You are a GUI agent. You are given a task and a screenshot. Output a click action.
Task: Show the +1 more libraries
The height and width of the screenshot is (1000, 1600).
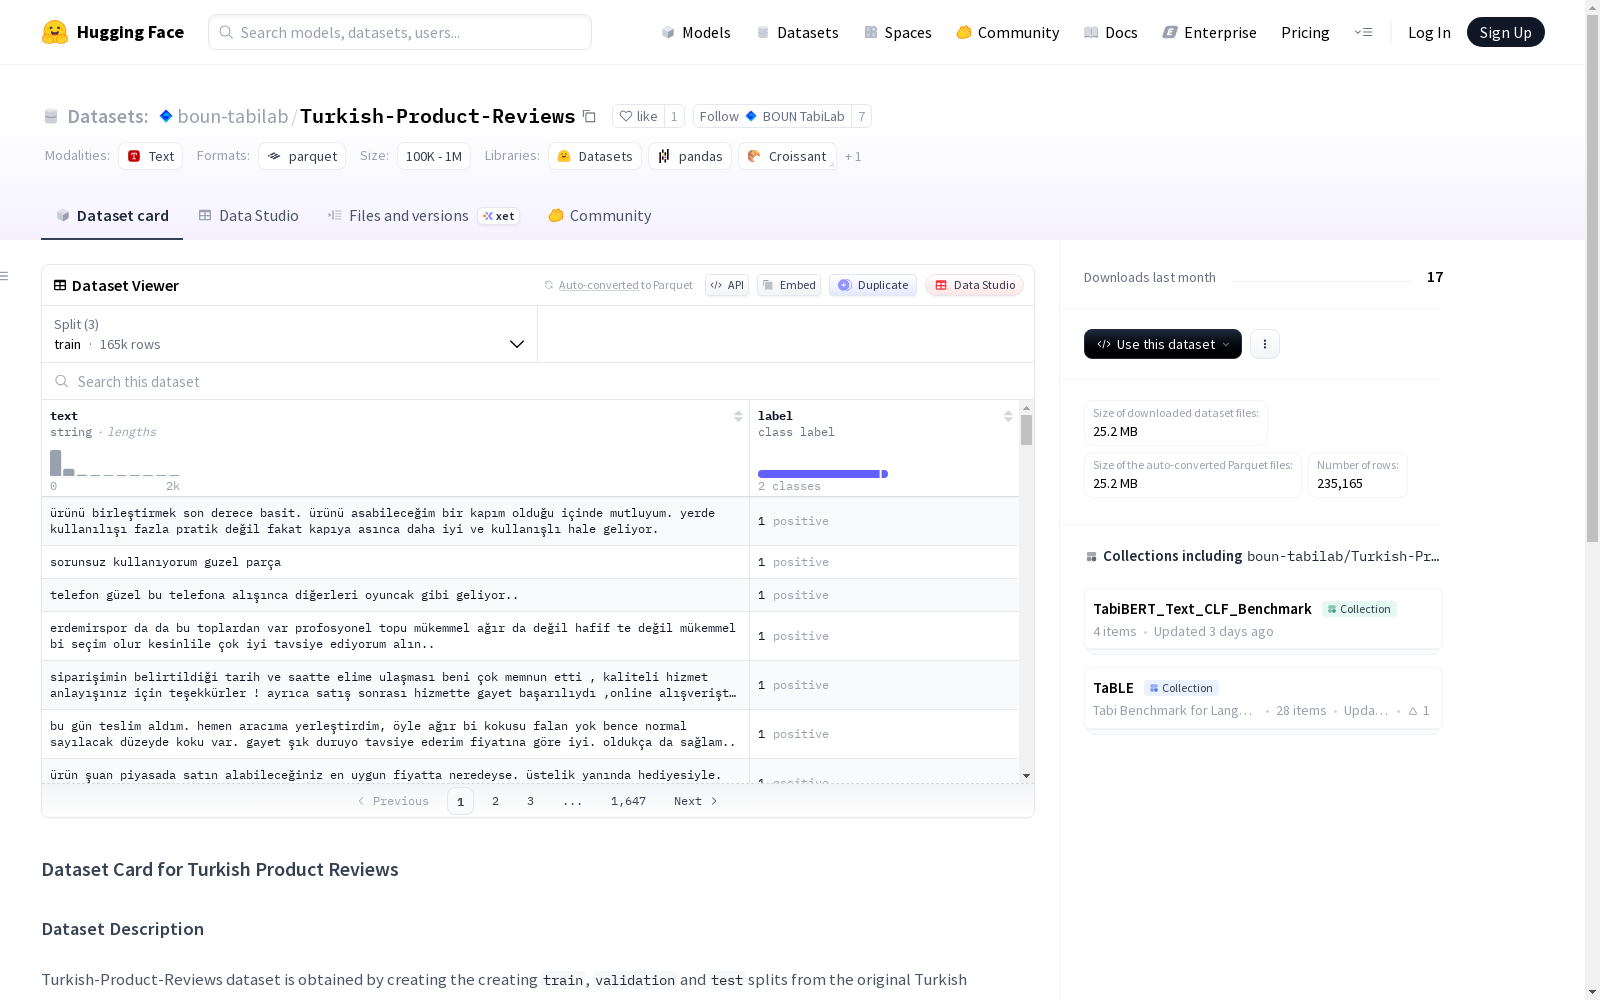pos(853,157)
